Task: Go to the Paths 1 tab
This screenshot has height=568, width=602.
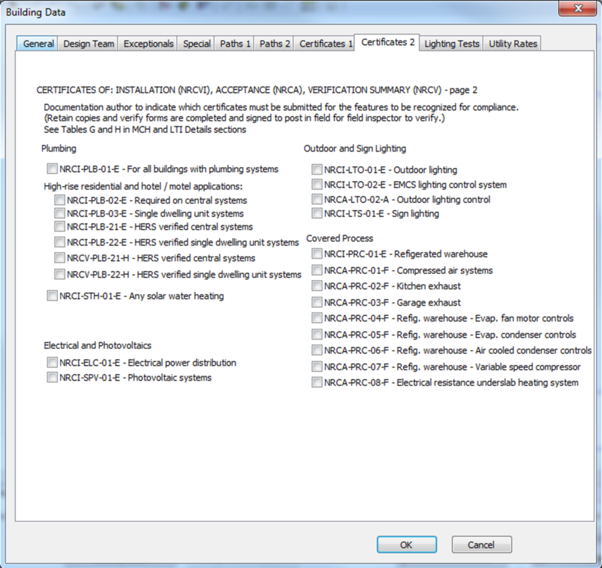Action: point(235,44)
